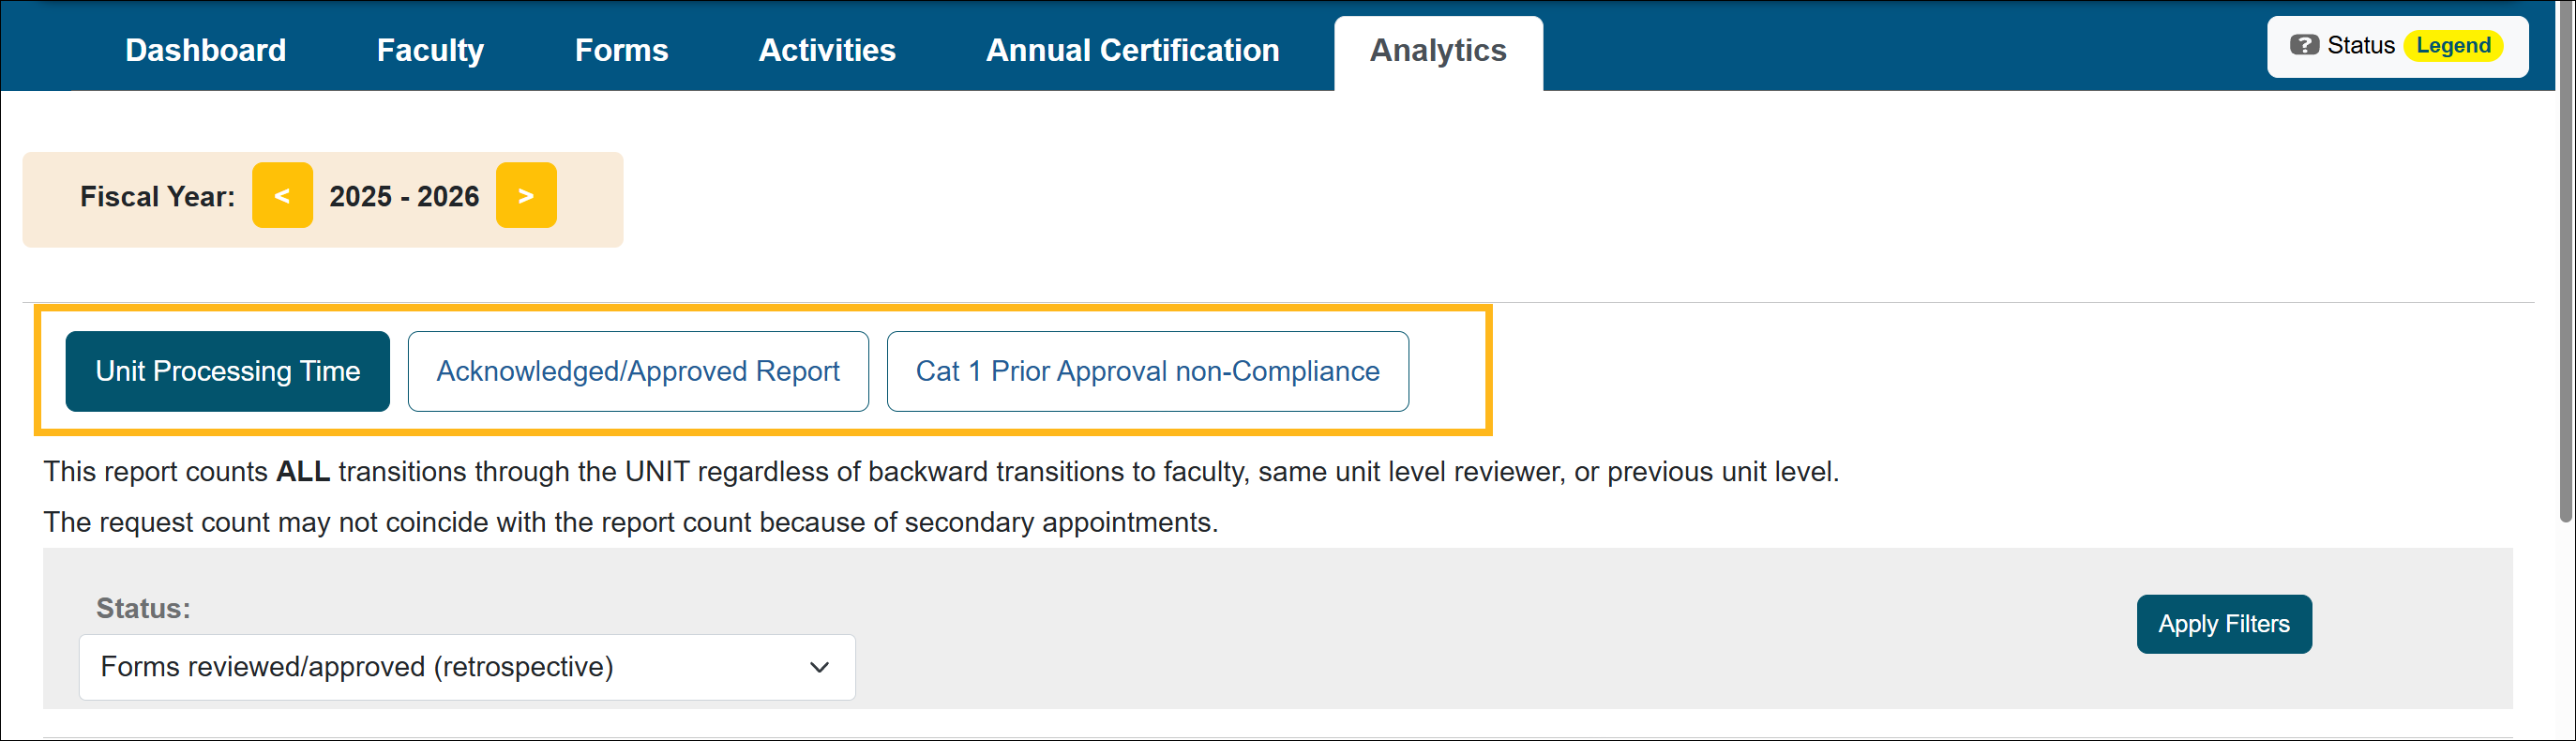2576x741 pixels.
Task: Show Cat 1 Prior Approval non-Compliance report
Action: point(1147,371)
